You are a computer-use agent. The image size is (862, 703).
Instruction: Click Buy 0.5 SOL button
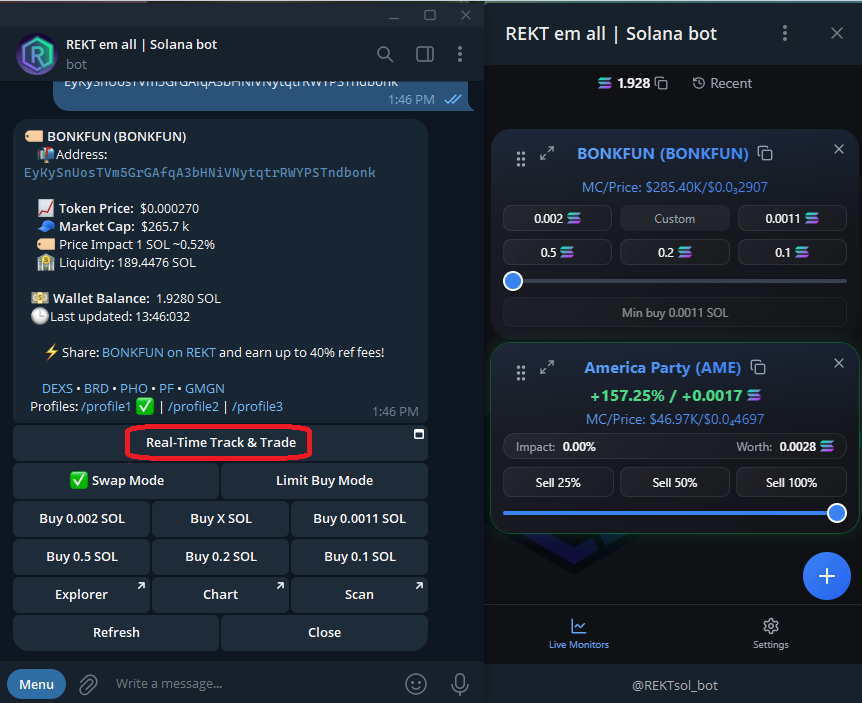pos(82,556)
